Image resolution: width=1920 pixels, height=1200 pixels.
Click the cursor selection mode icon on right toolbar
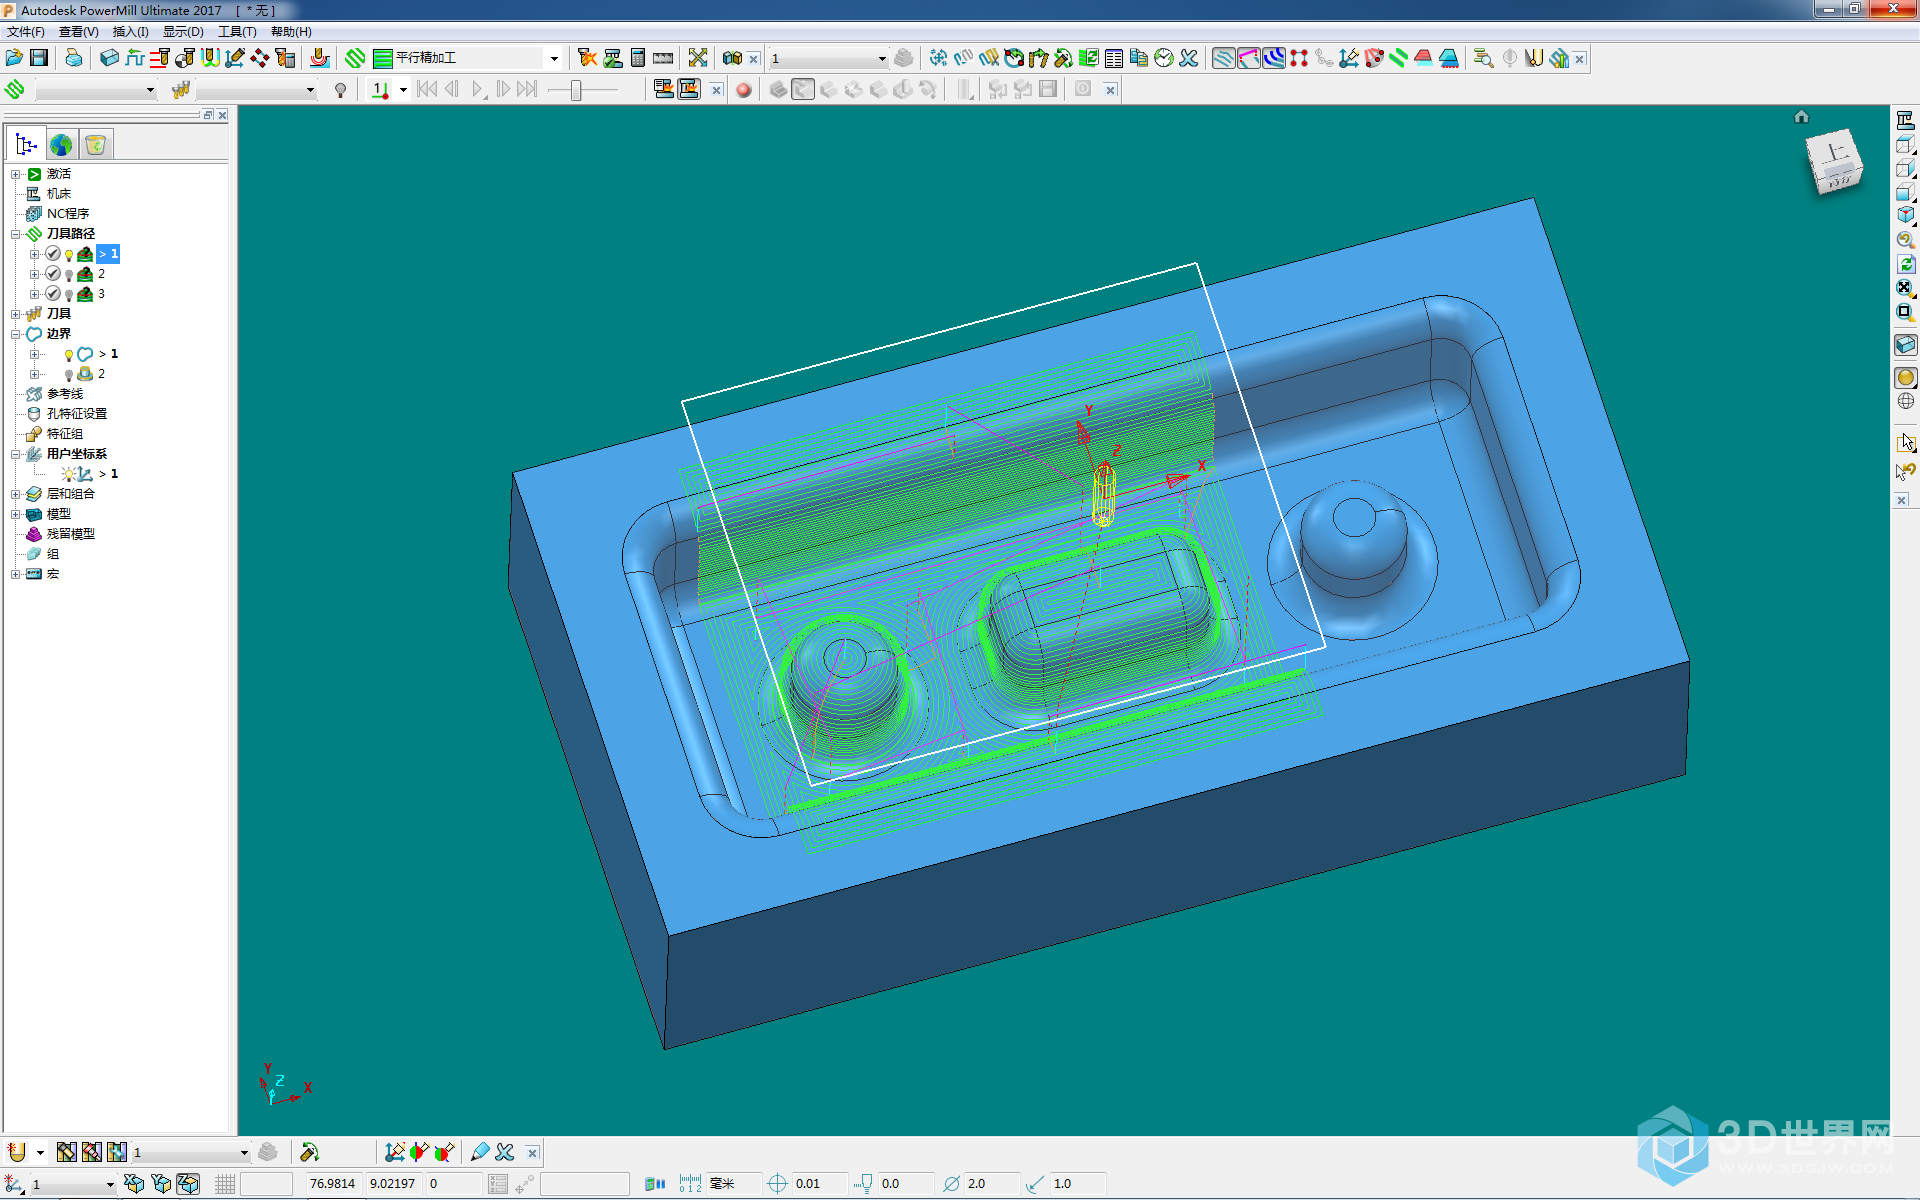tap(1905, 442)
